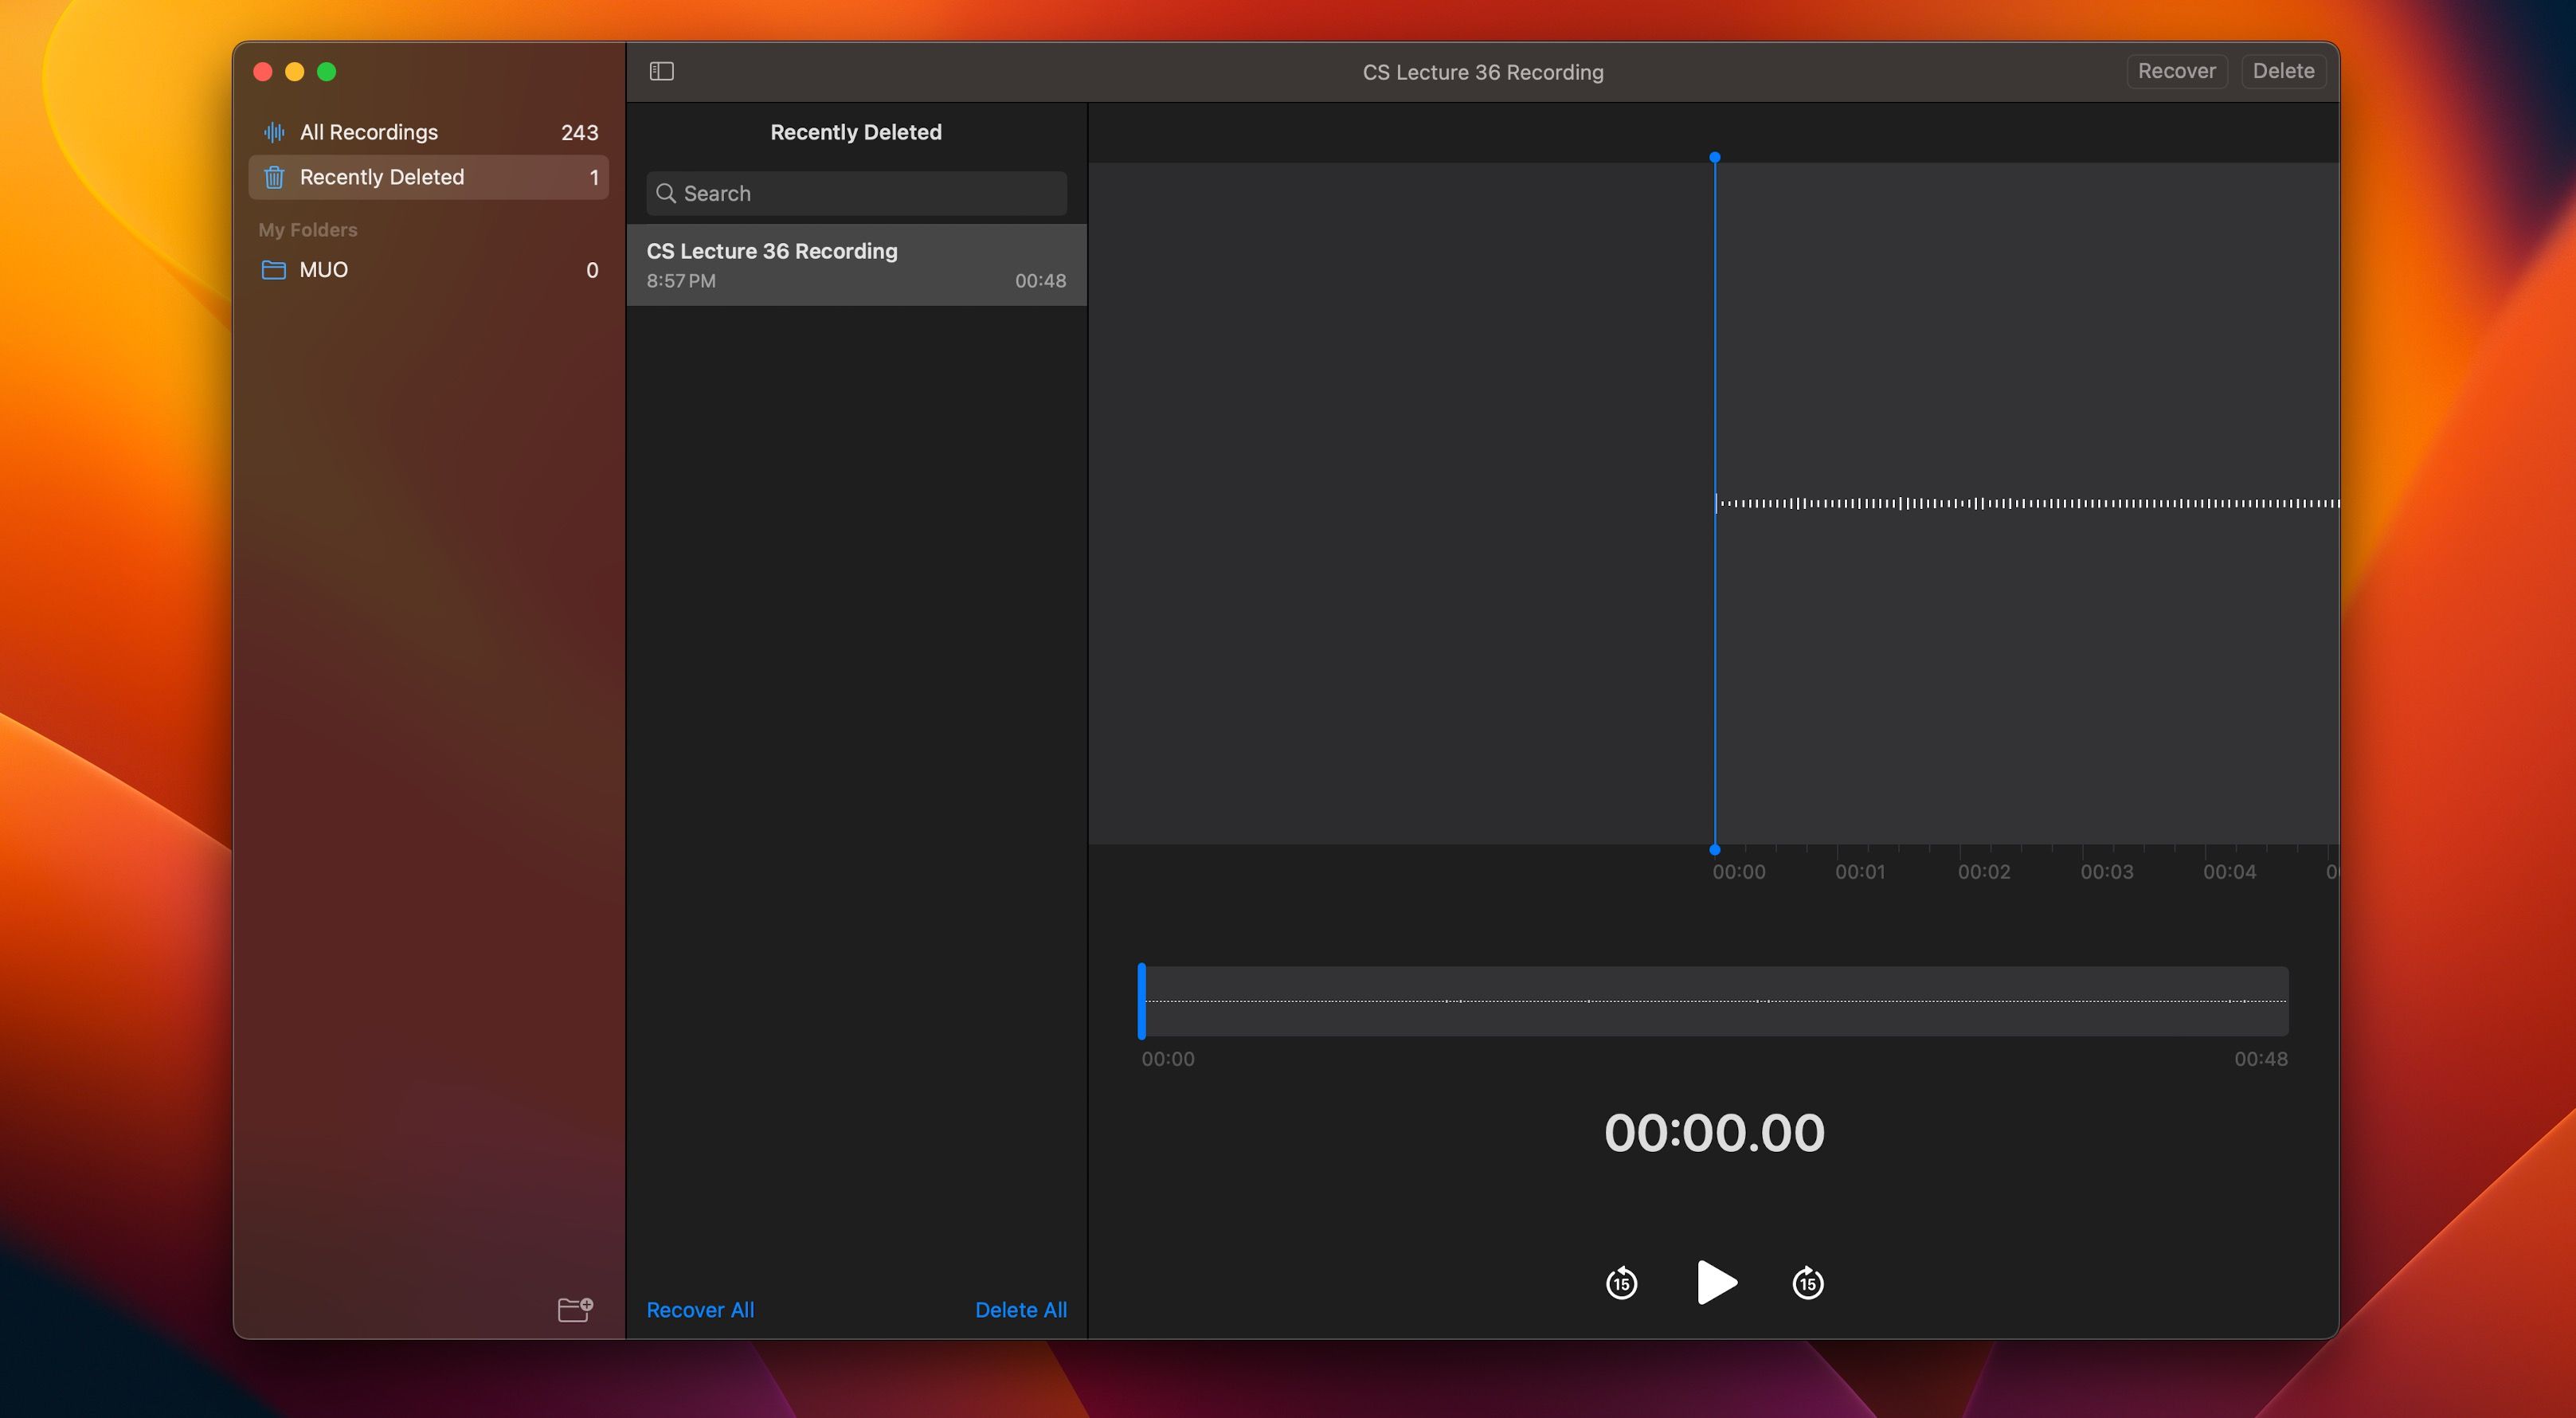Click the Delete All link

click(1021, 1309)
